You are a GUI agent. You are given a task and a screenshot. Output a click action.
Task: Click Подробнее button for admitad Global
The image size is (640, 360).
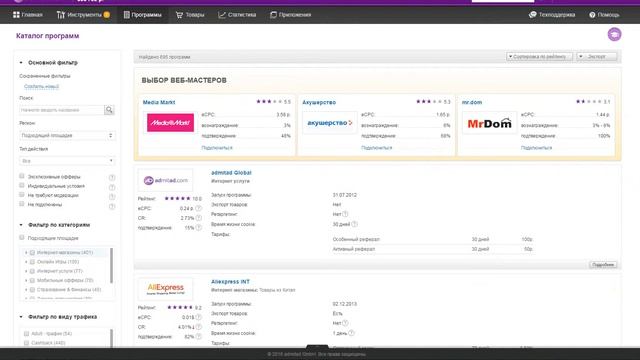tap(603, 265)
